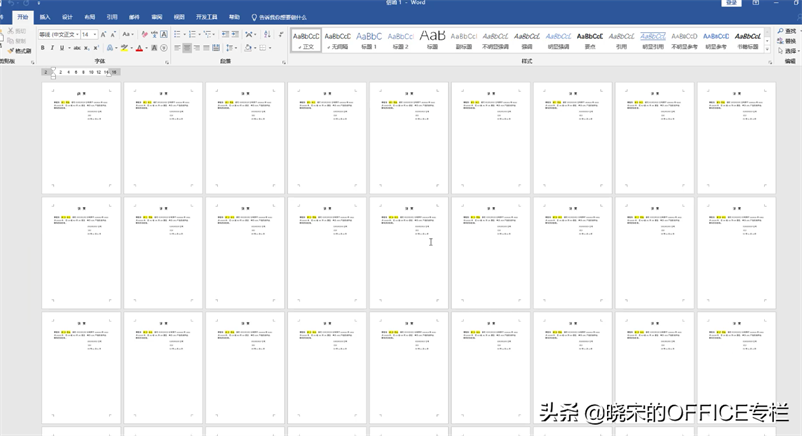Toggle Italic formatting

point(54,48)
